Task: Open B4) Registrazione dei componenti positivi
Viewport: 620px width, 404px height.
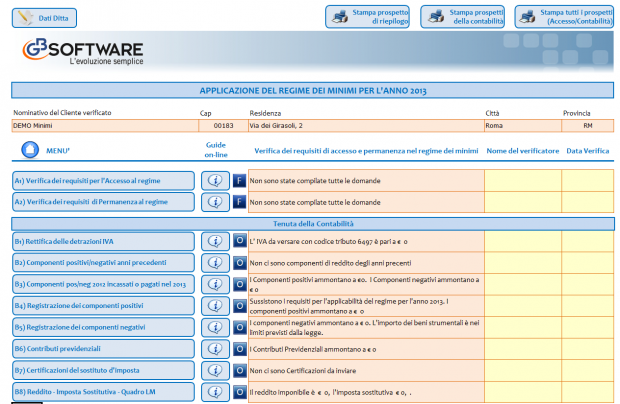Action: tap(103, 306)
